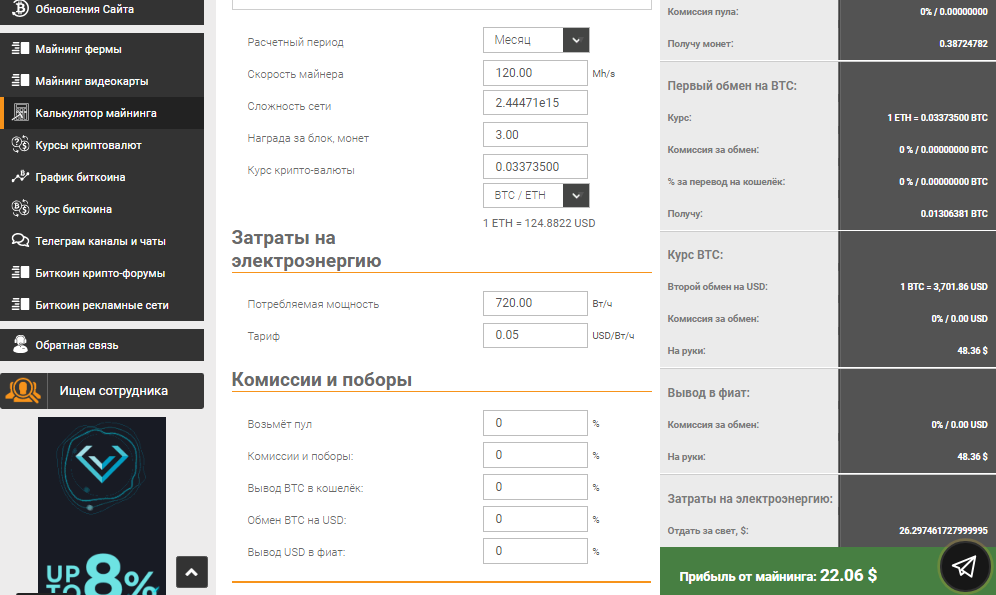Click the scroll-to-top arrow button
996x595 pixels.
click(x=192, y=573)
